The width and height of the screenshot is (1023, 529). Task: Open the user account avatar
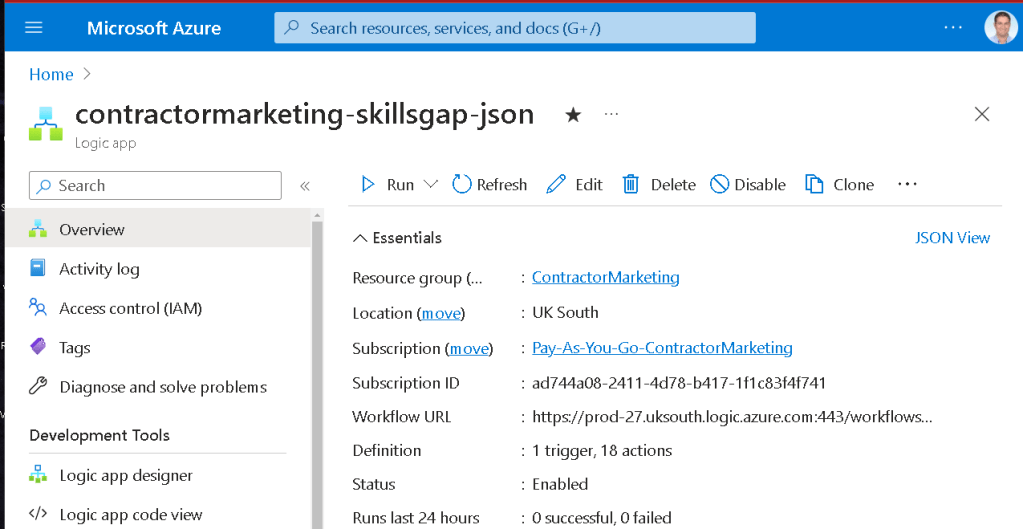(1000, 28)
